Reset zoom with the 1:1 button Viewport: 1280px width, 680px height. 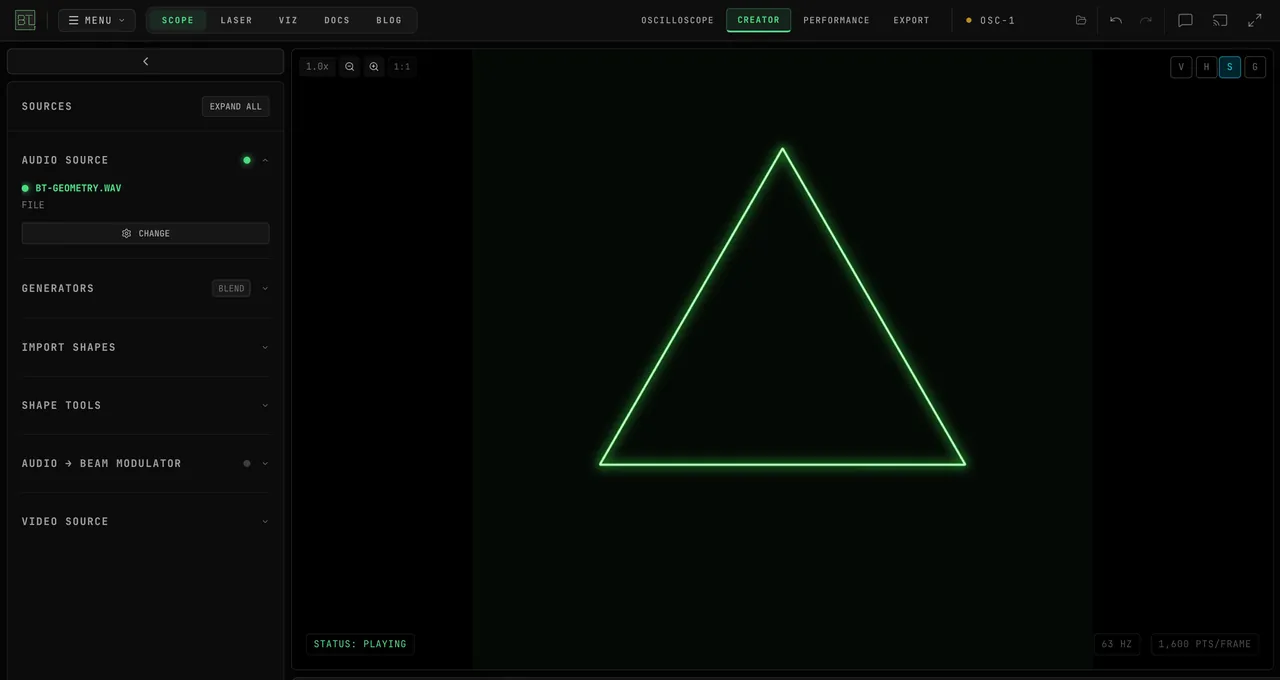(x=402, y=67)
